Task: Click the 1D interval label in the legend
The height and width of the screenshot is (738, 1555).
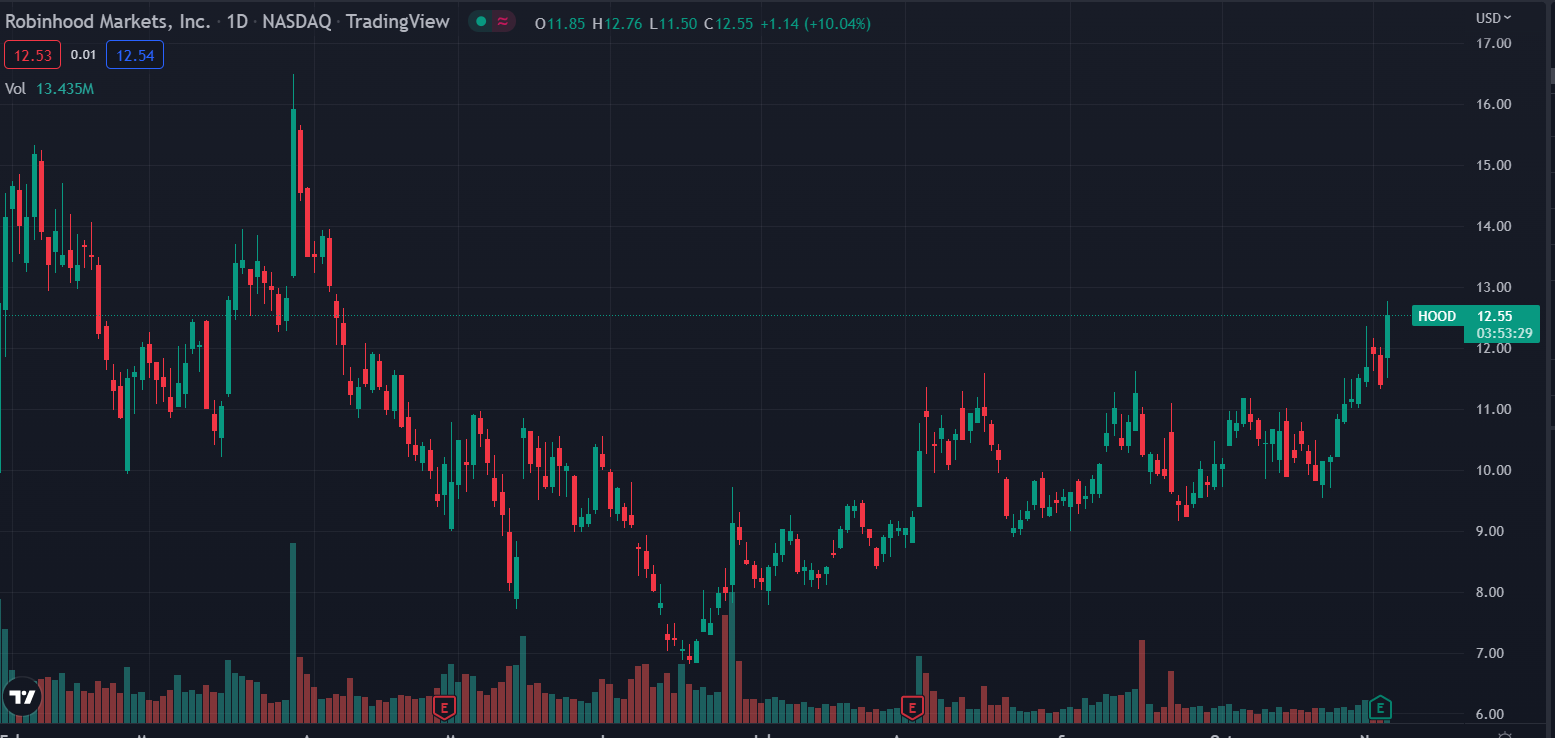Action: pos(237,21)
